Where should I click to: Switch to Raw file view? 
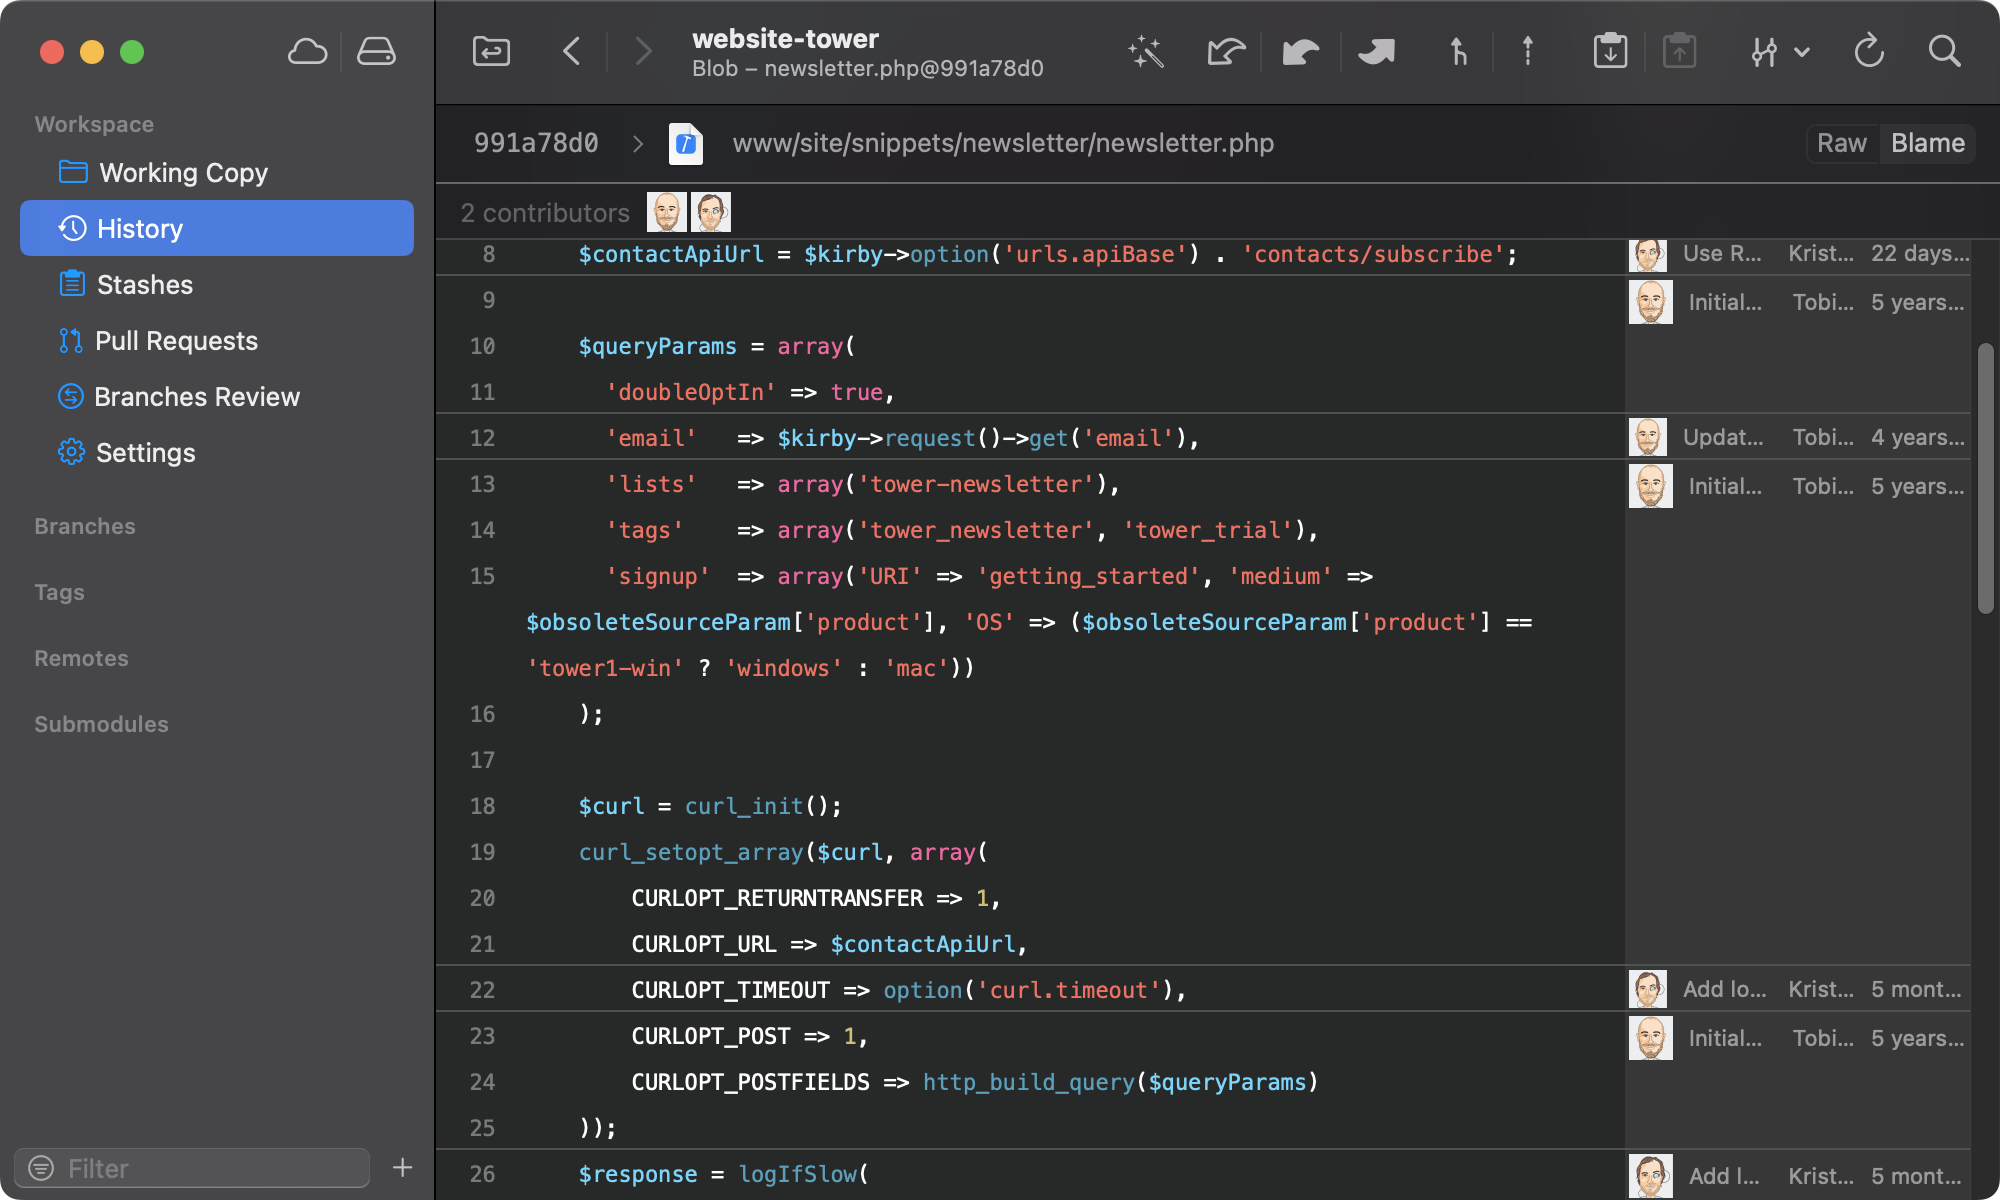(1843, 140)
